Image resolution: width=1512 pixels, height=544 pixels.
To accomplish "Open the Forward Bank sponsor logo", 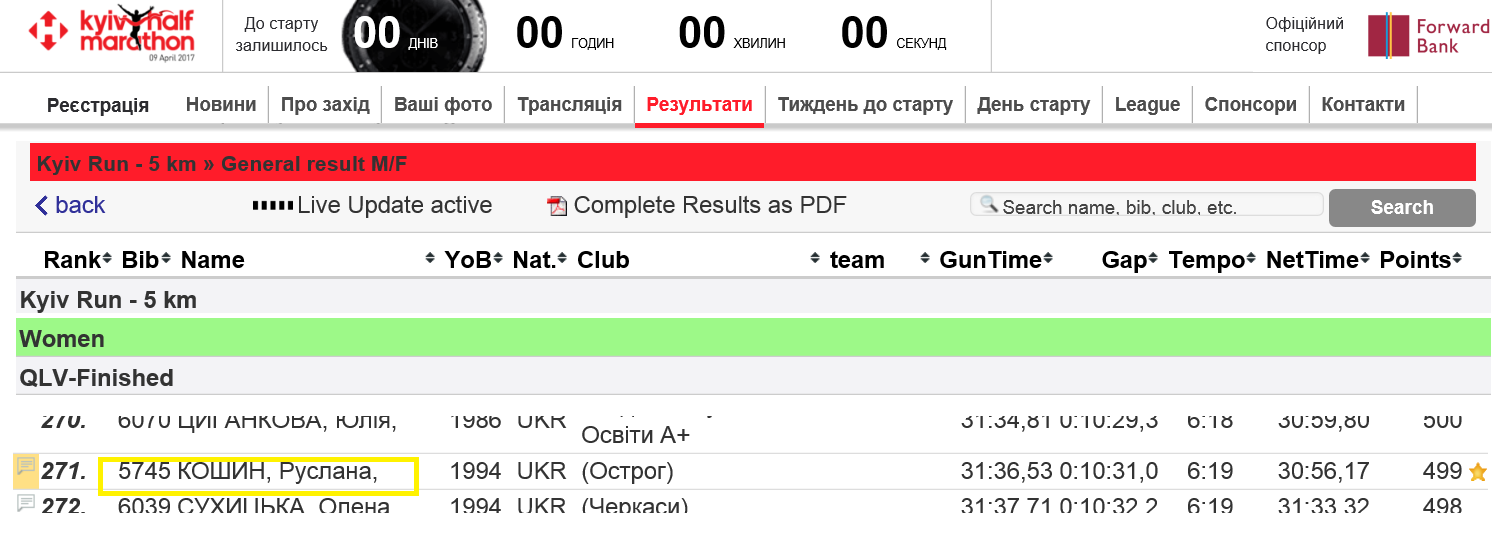I will pyautogui.click(x=1428, y=36).
